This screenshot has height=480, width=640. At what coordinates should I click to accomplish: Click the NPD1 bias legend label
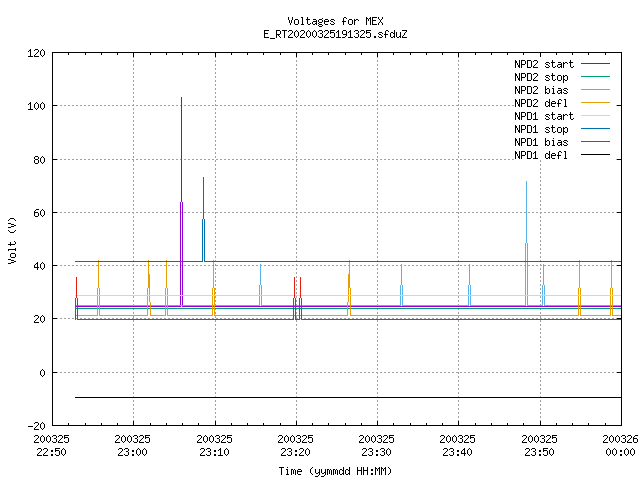pyautogui.click(x=541, y=142)
